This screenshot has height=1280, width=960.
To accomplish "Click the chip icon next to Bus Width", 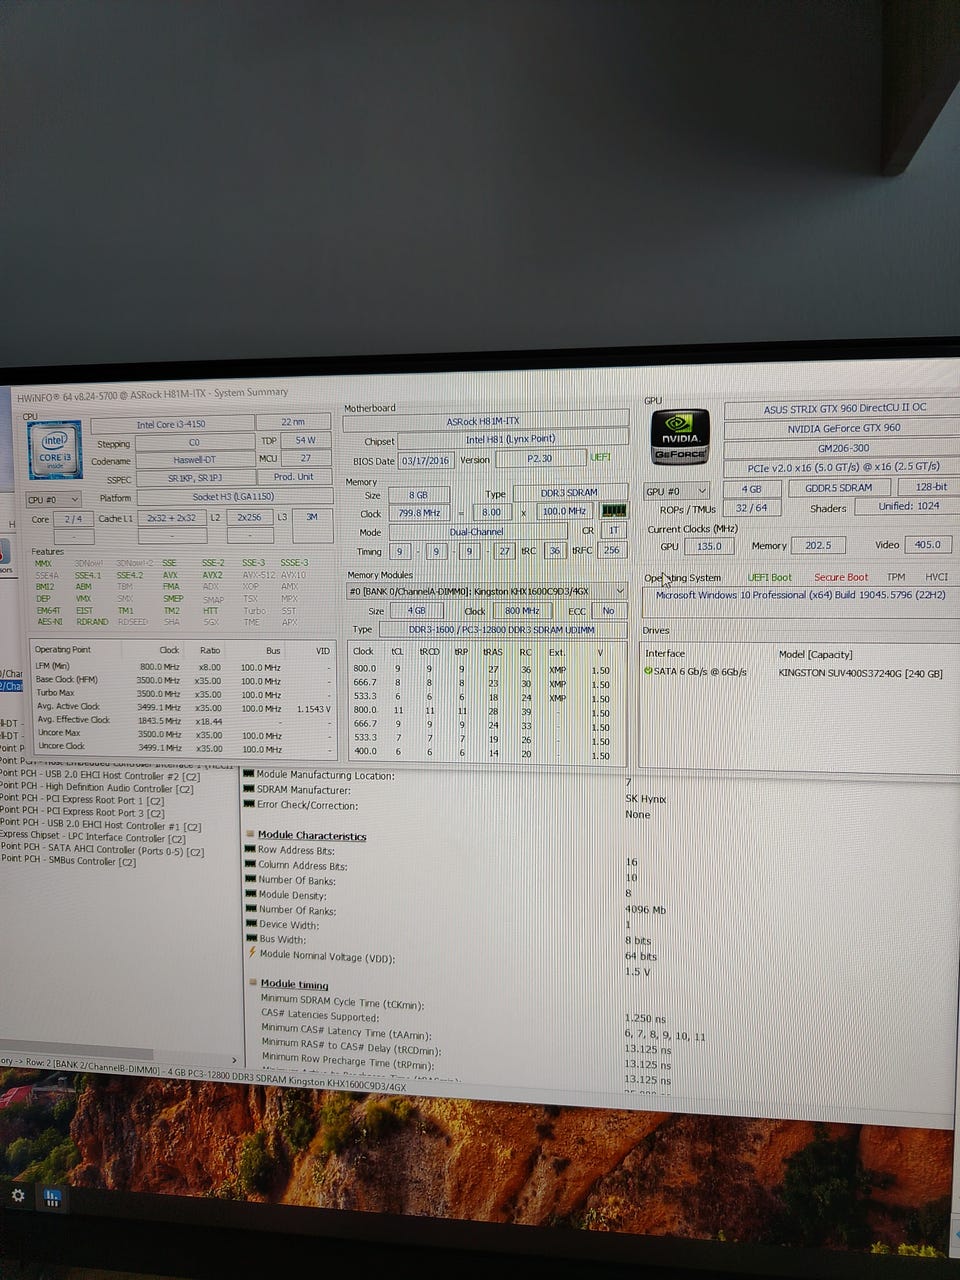I will pyautogui.click(x=251, y=939).
